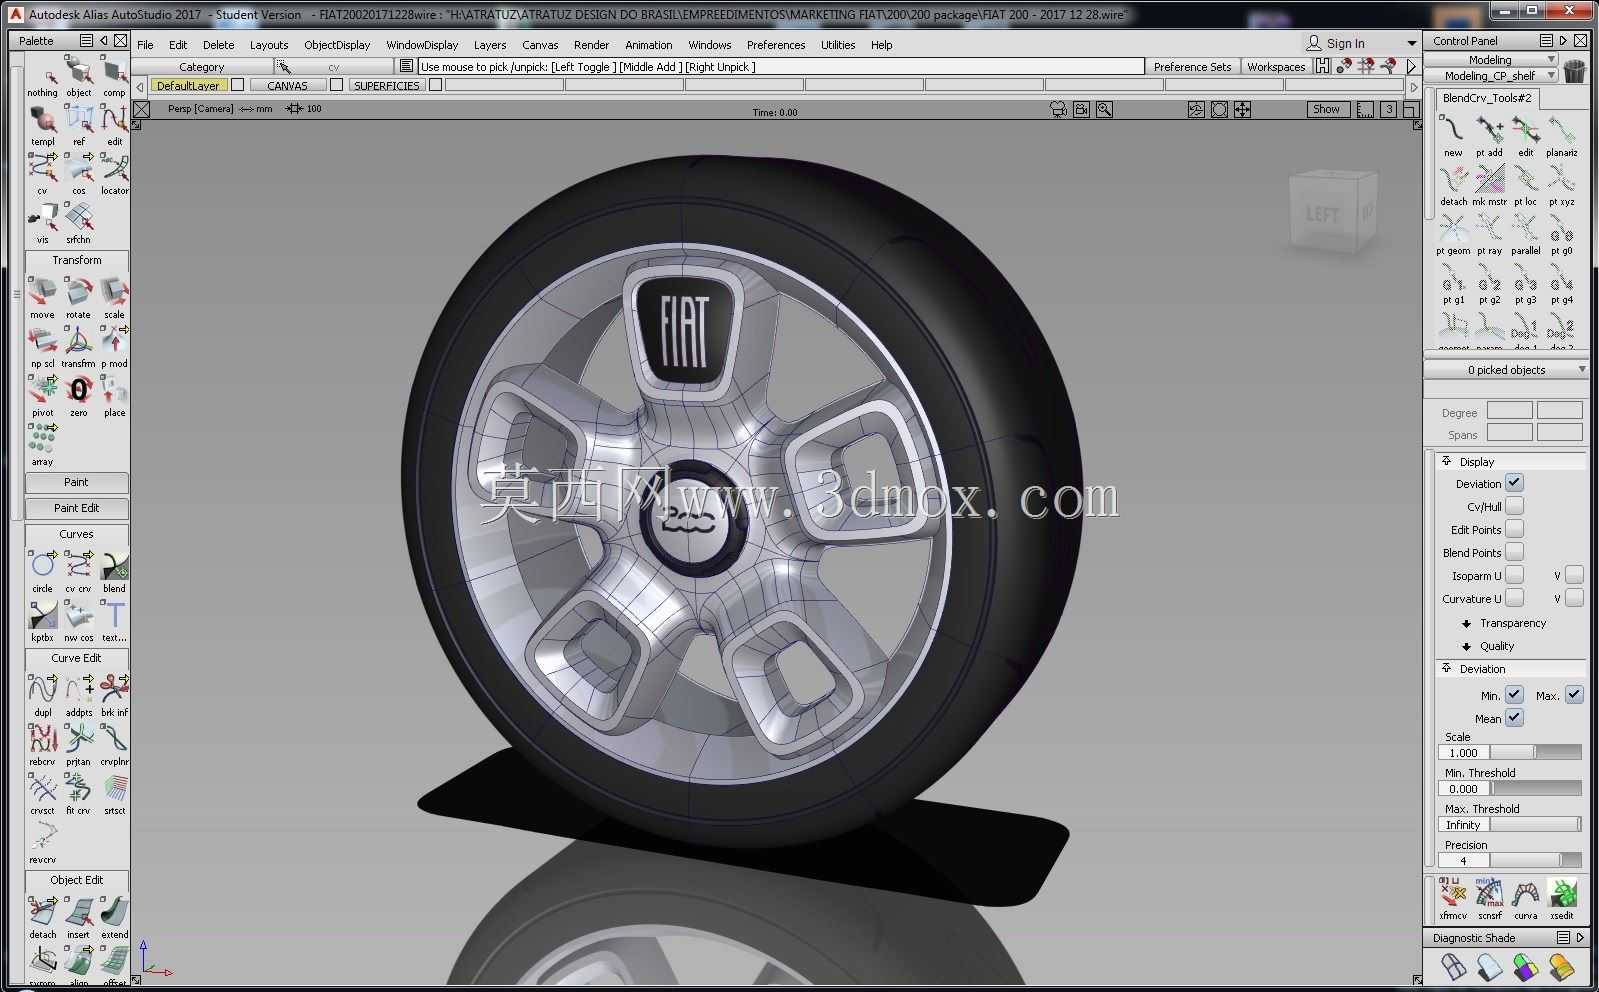Screen dimensions: 1599x992
Task: Click the Paint Edit palette header
Action: (76, 508)
